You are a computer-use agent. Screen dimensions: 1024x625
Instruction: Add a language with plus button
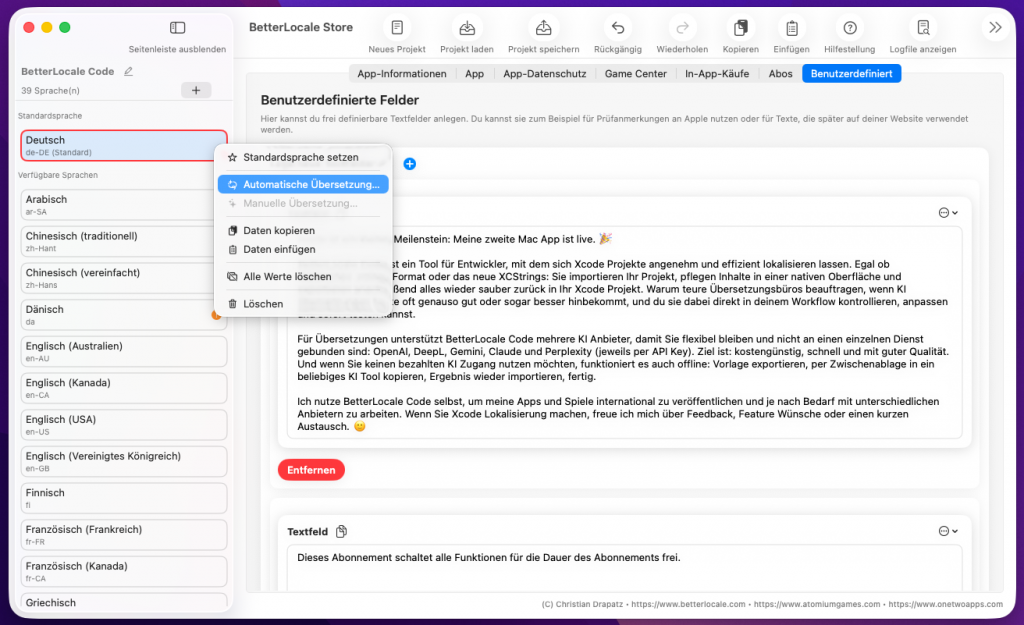(x=195, y=90)
